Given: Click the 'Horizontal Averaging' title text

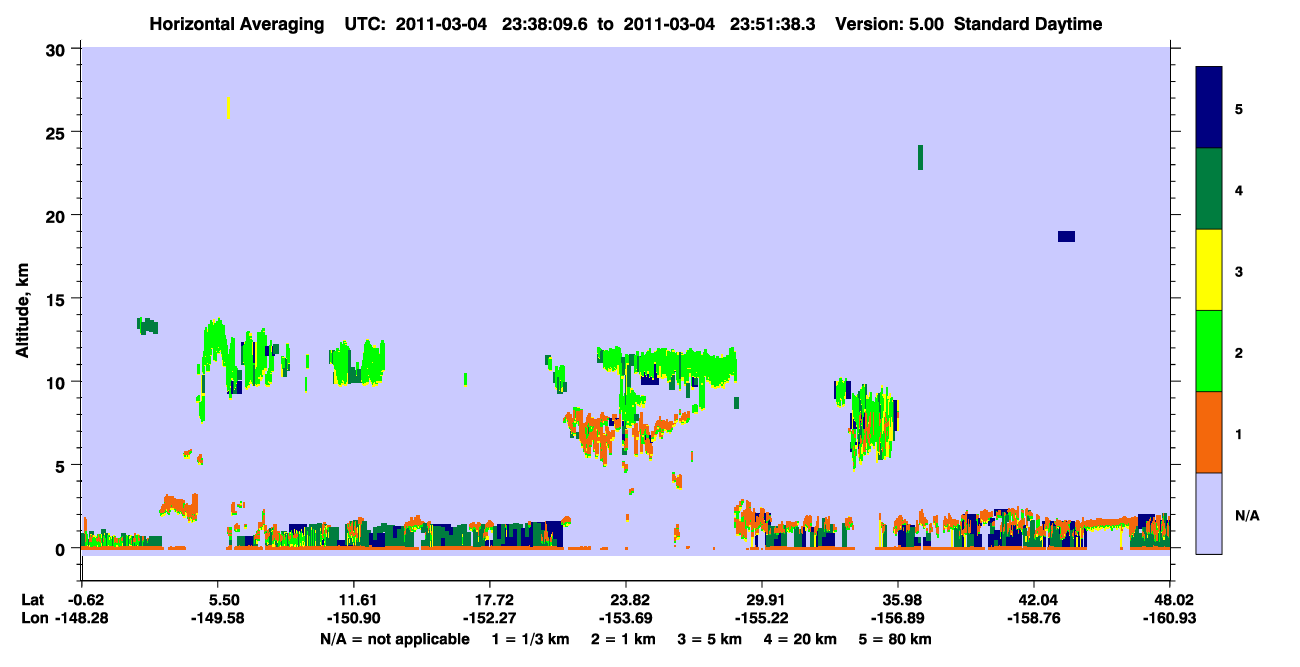Looking at the screenshot, I should click(239, 24).
